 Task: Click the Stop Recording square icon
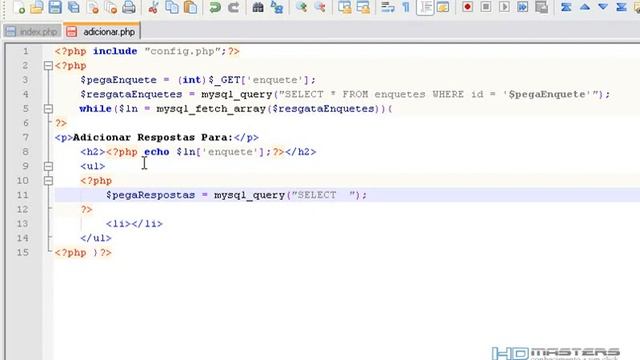pyautogui.click(x=486, y=7)
